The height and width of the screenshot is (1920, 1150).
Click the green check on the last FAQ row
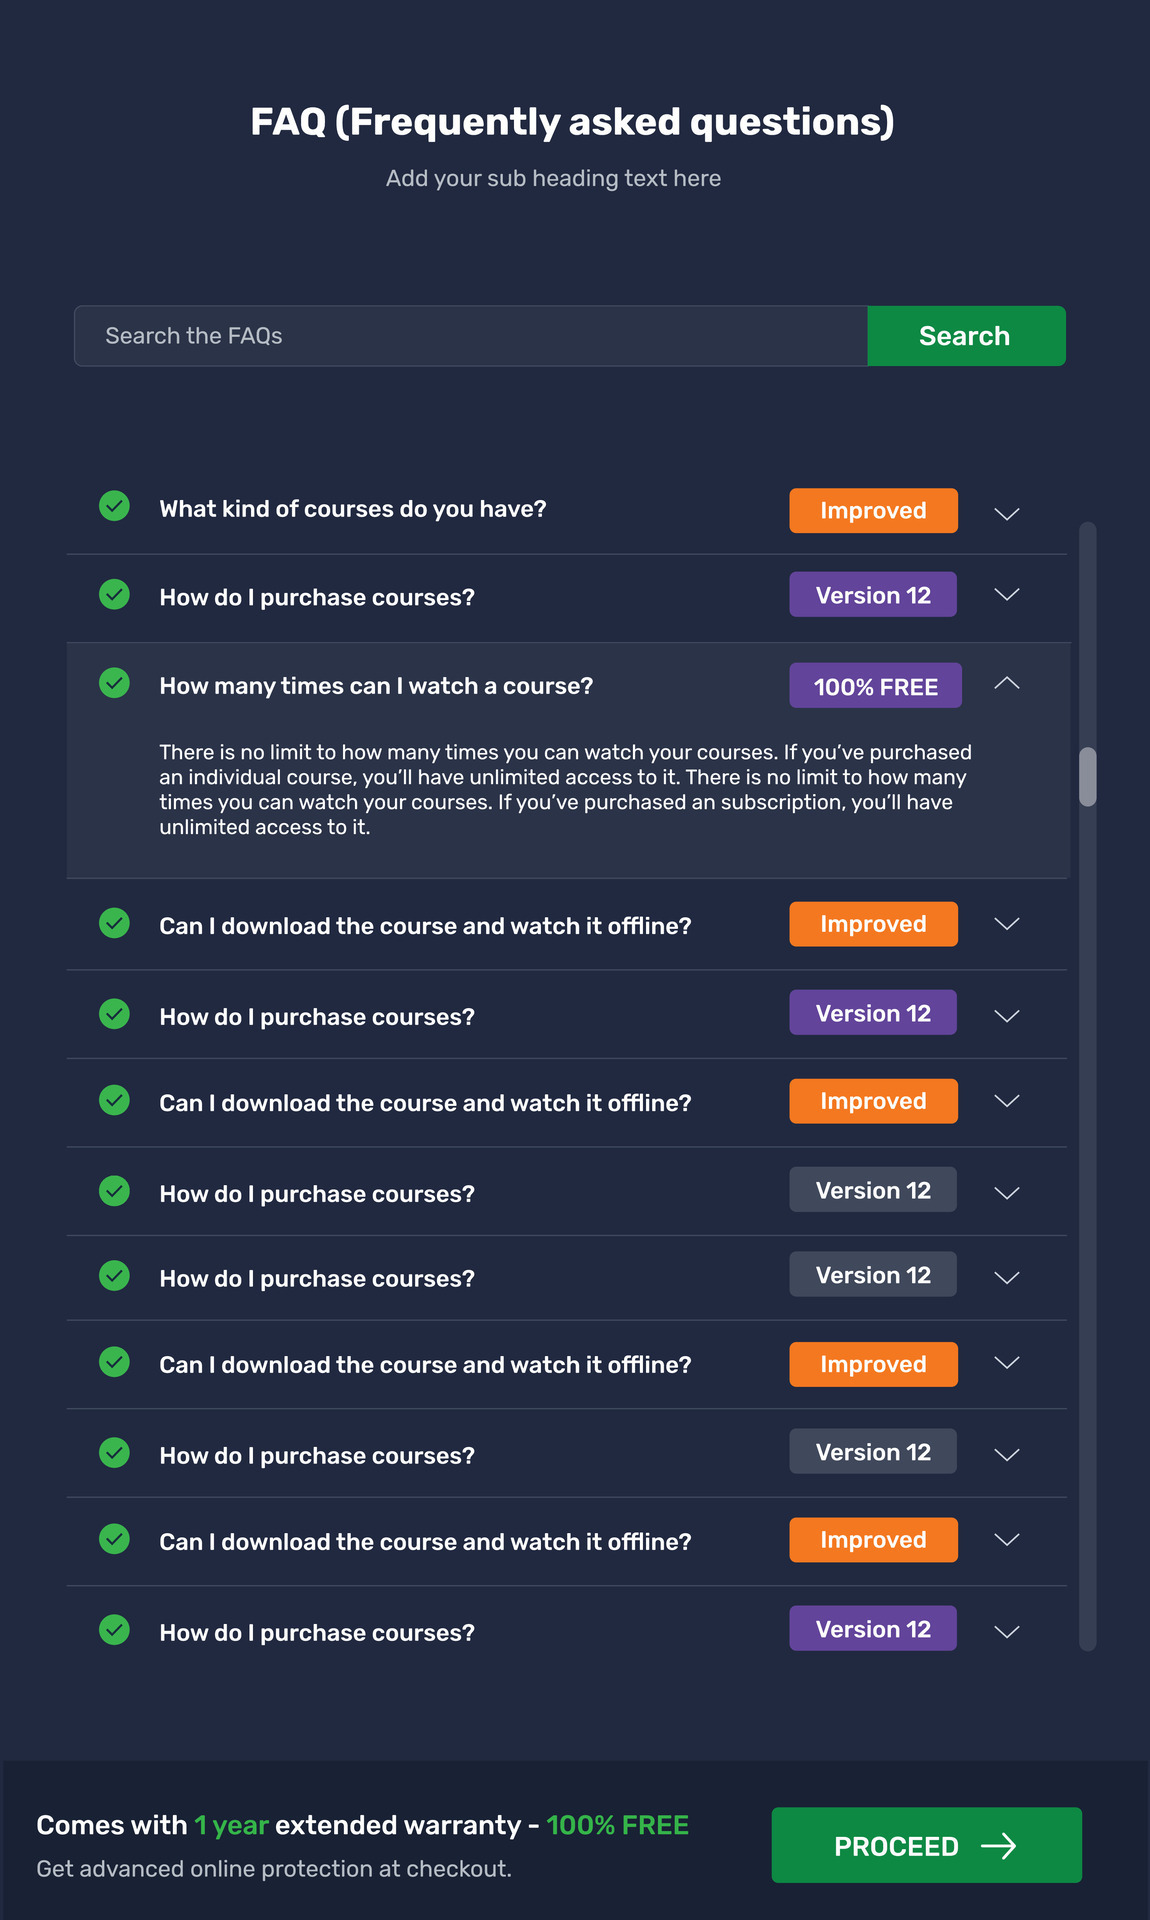point(113,1629)
